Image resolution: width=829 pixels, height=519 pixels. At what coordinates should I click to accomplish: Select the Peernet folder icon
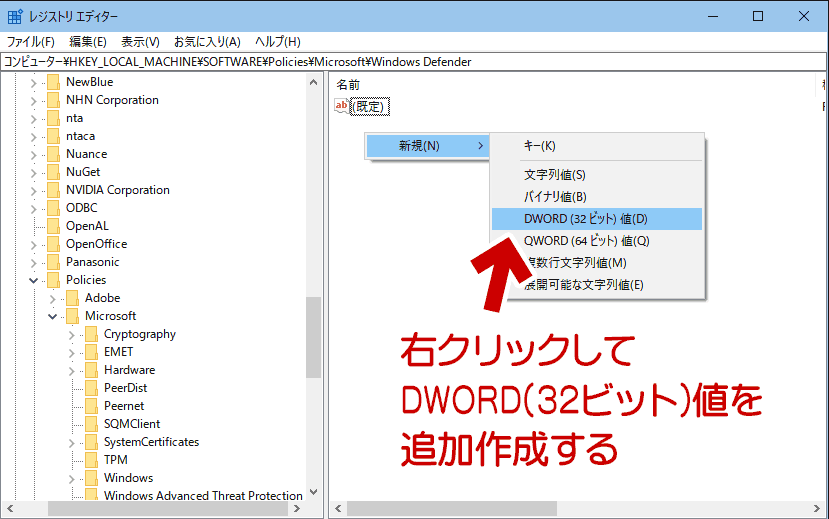(x=91, y=406)
